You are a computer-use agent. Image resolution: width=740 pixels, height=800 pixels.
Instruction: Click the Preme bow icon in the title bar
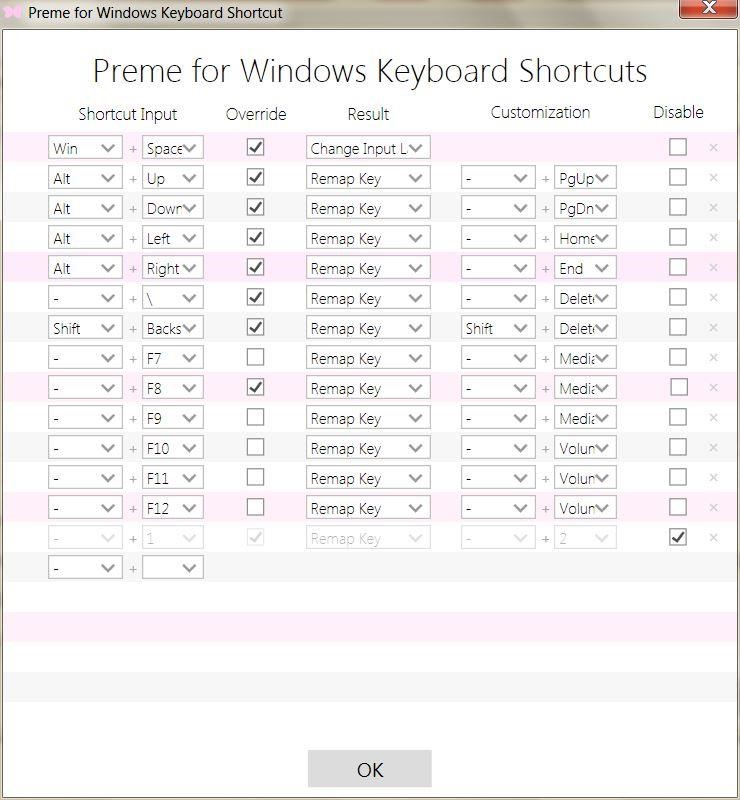(13, 11)
